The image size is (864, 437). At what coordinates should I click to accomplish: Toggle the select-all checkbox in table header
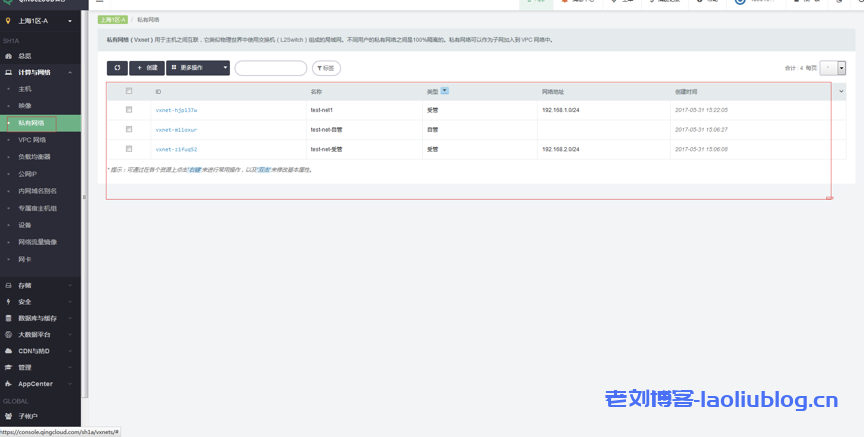pos(129,91)
